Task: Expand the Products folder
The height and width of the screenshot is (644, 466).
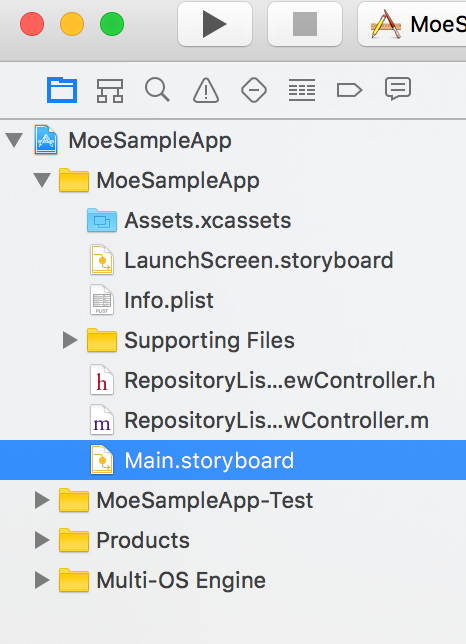Action: (x=42, y=540)
